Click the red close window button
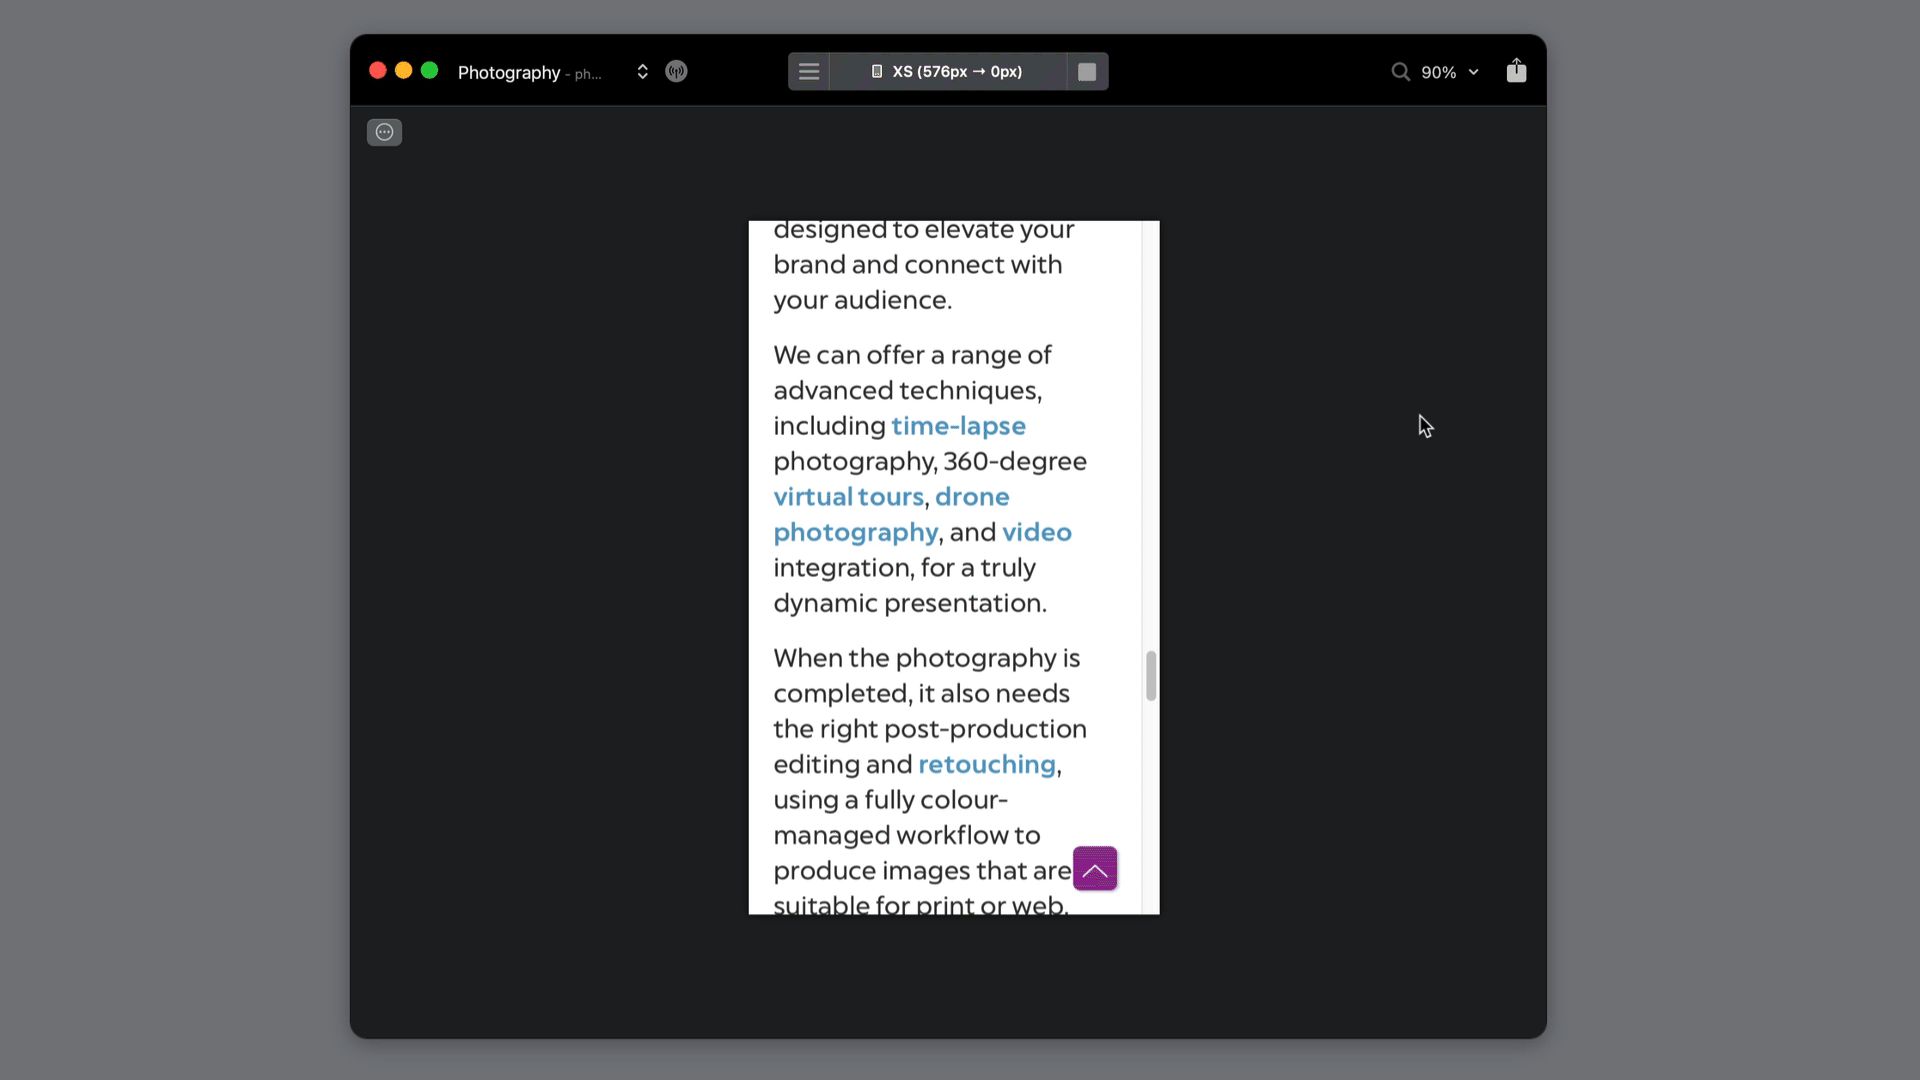Image resolution: width=1920 pixels, height=1080 pixels. (378, 71)
